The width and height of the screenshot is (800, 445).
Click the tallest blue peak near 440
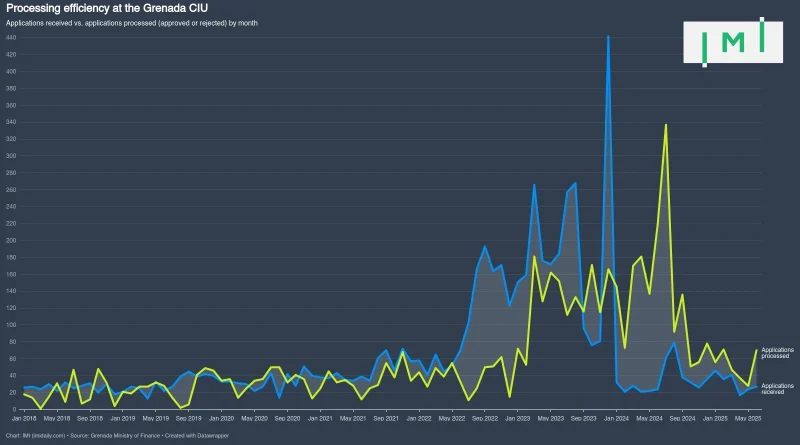(x=608, y=37)
